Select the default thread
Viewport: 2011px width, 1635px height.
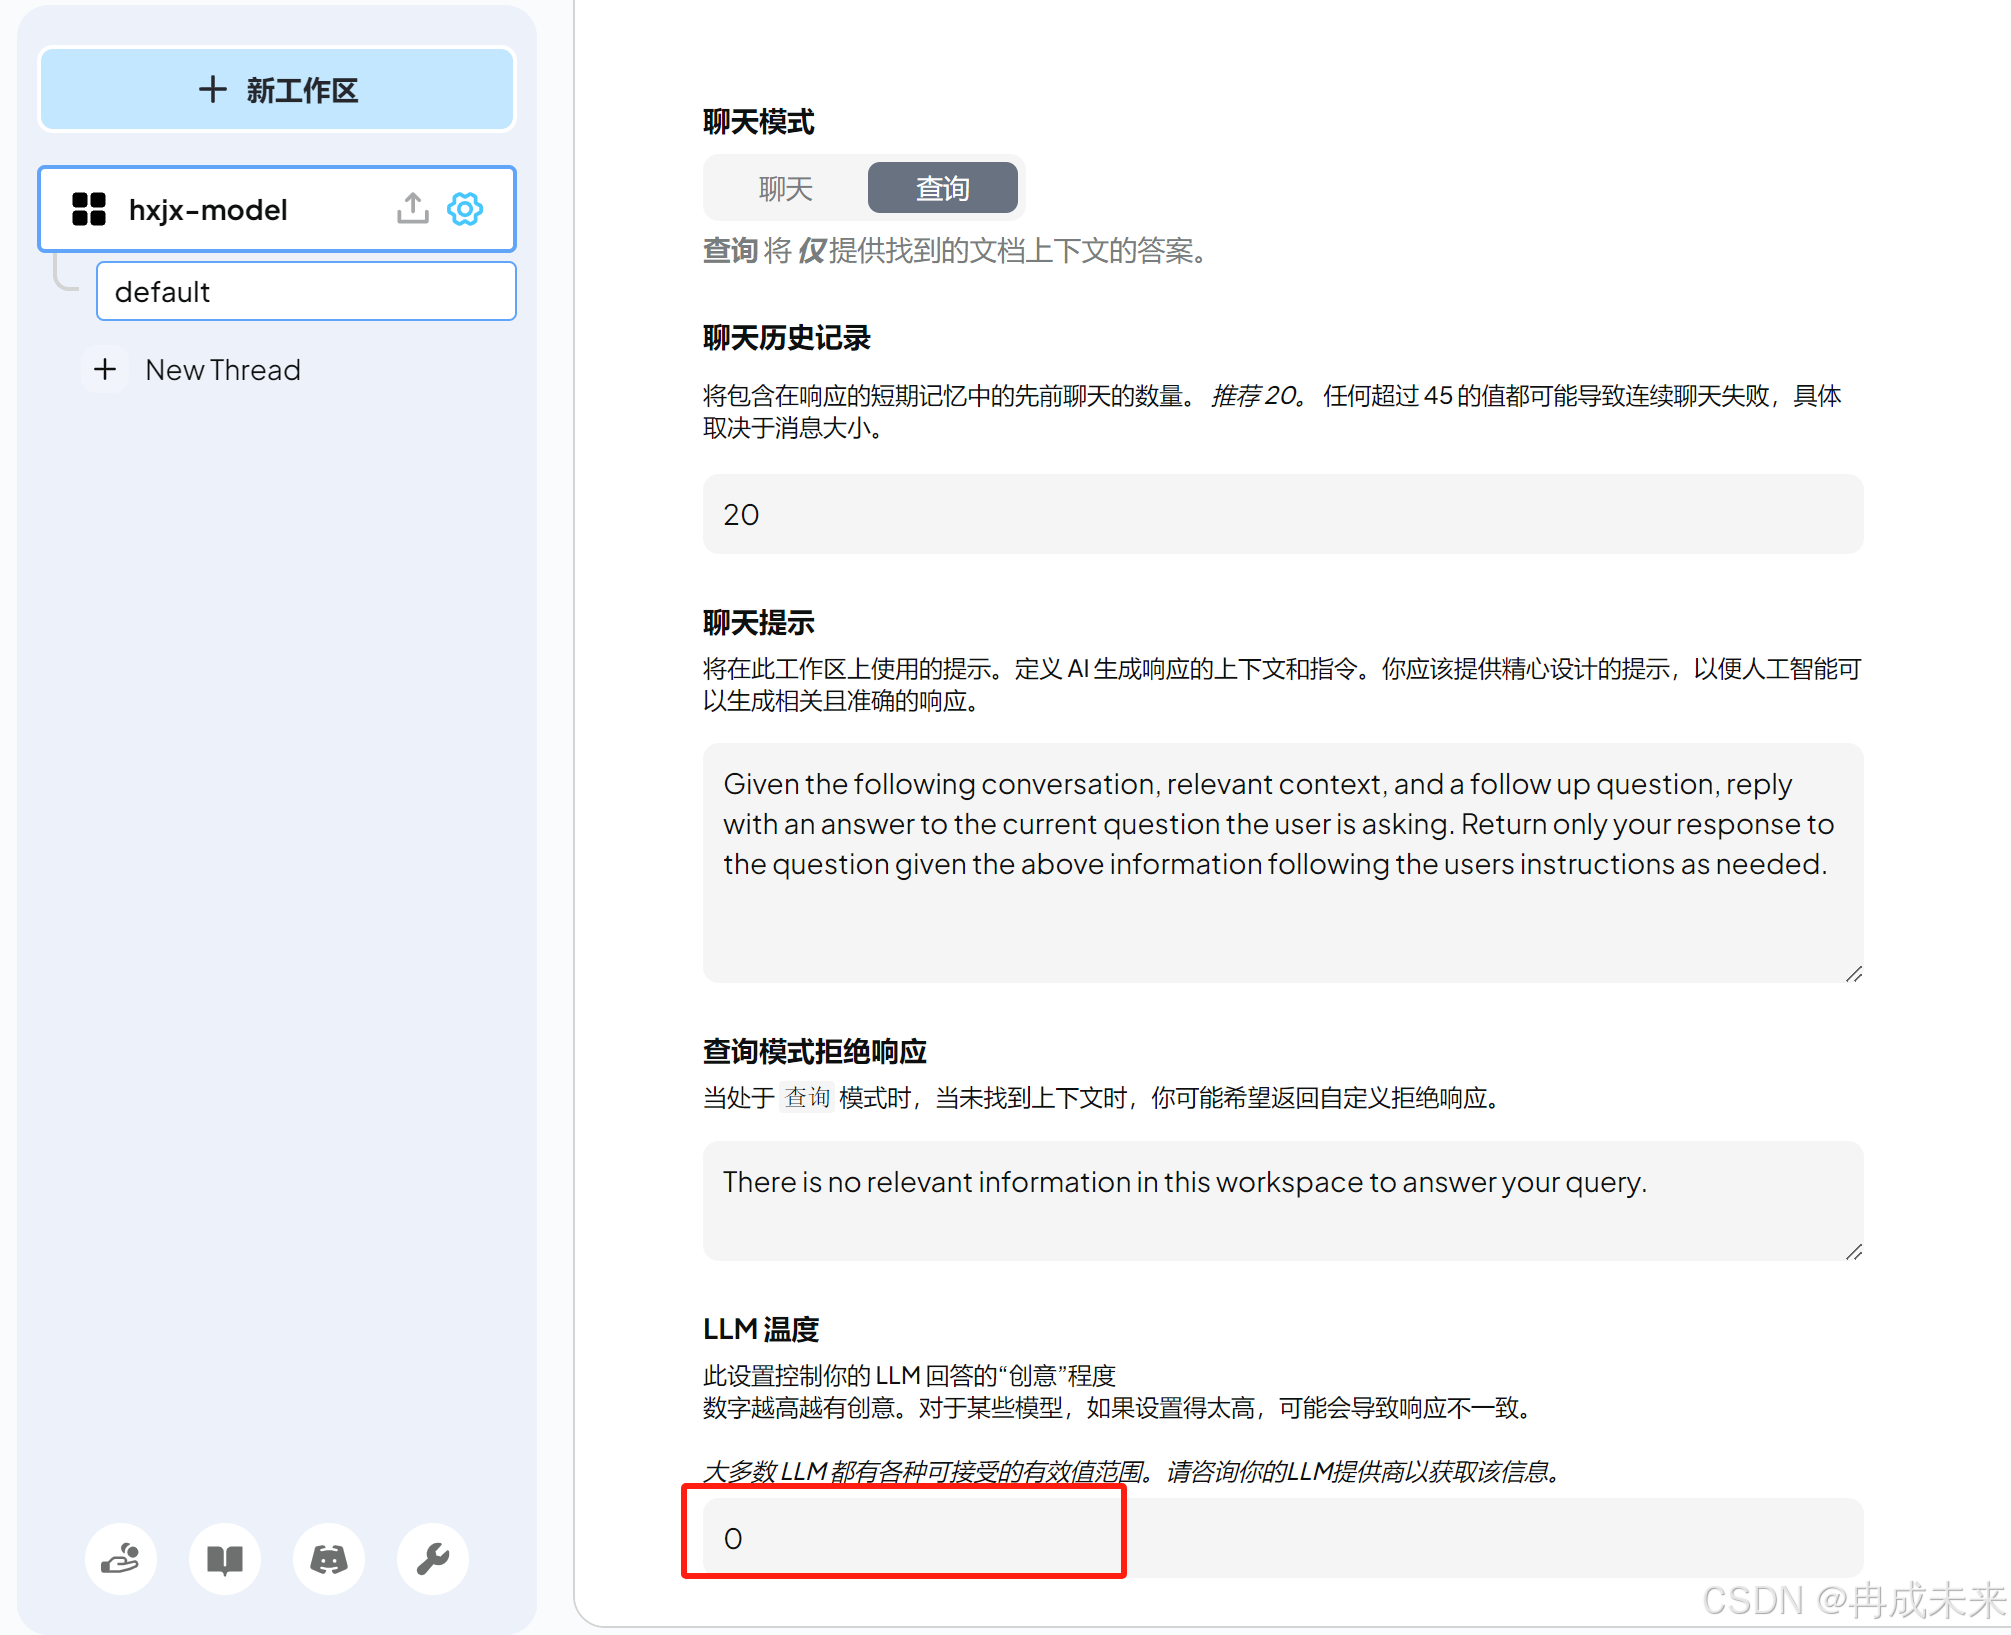tap(306, 292)
